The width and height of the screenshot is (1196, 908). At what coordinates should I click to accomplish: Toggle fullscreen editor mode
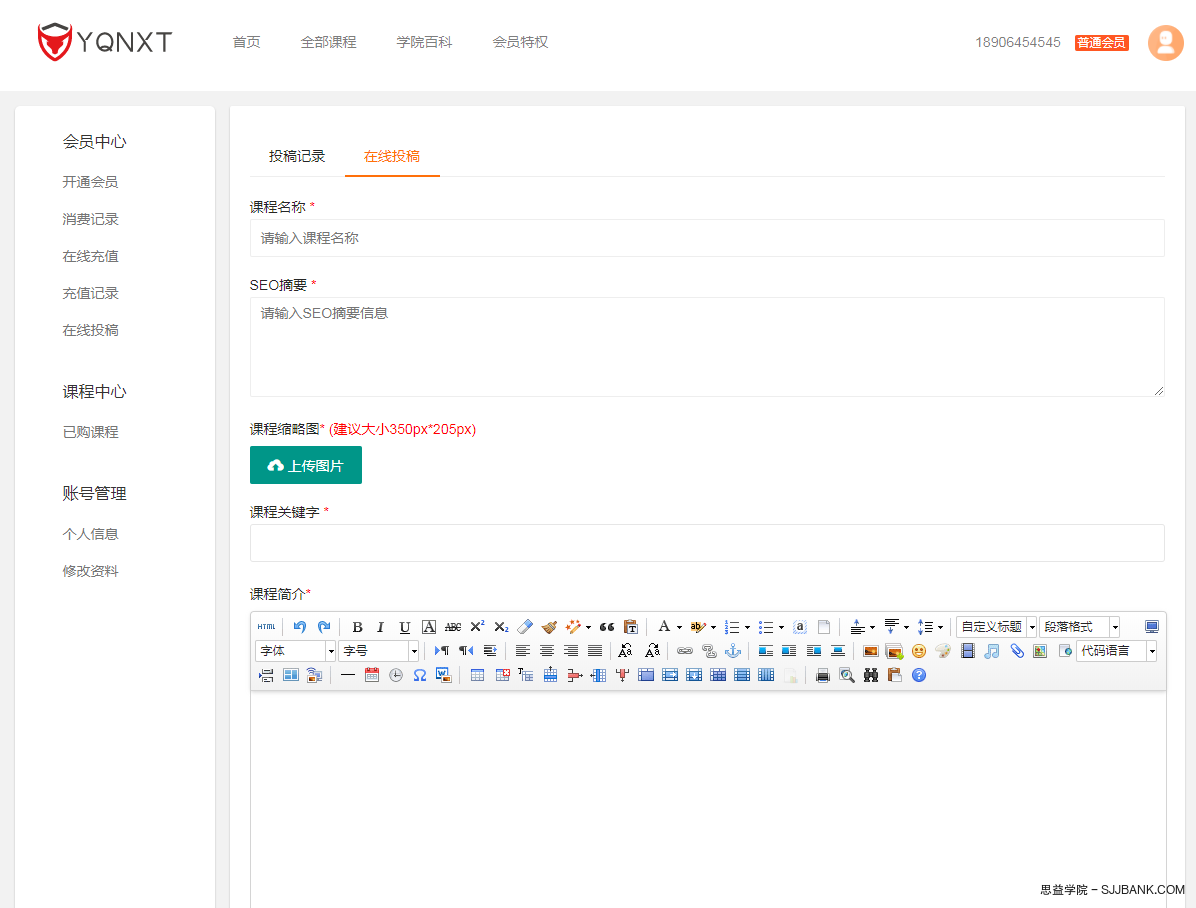[1152, 627]
